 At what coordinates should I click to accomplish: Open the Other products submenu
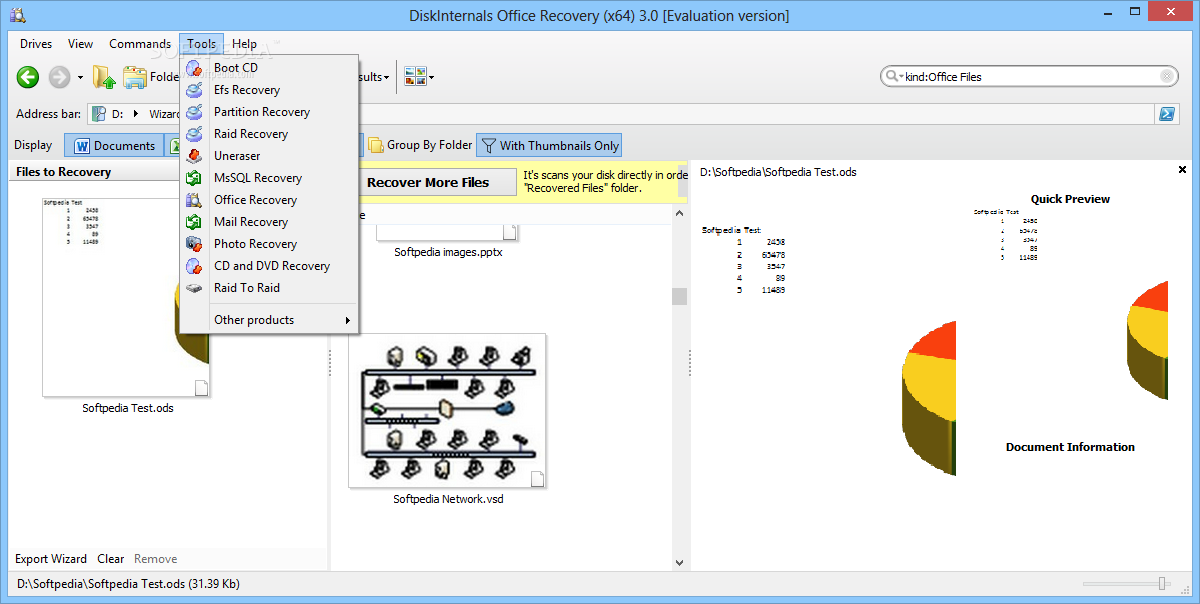[269, 320]
